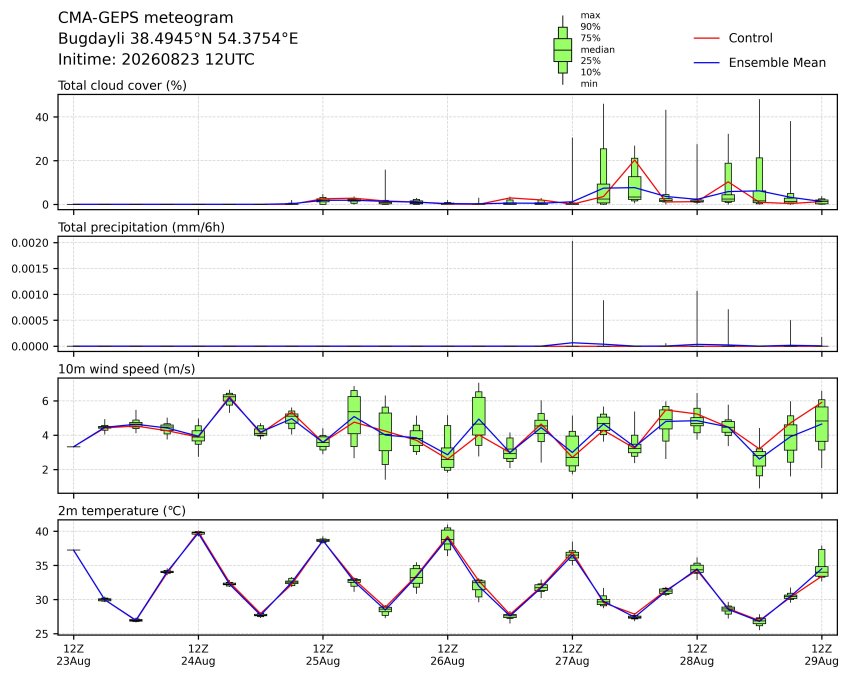Click the '25' temperature axis tick label
Viewport: 850px width, 678px height.
(43, 634)
